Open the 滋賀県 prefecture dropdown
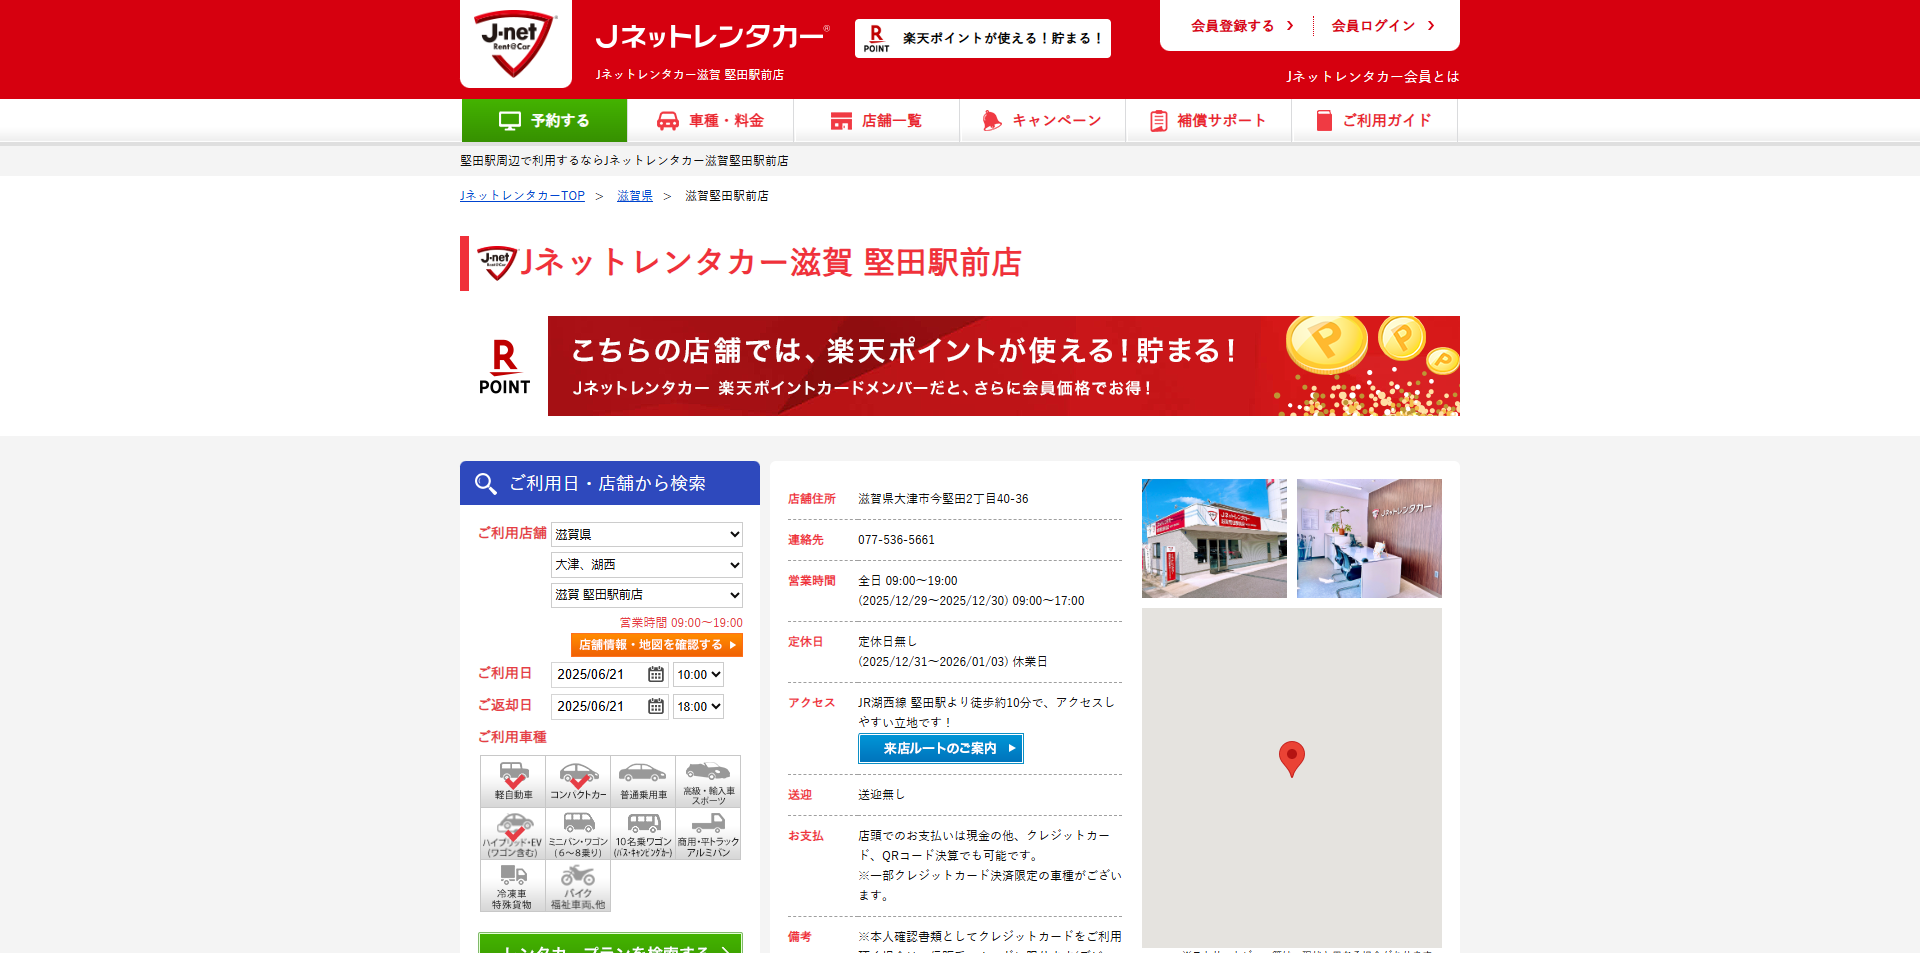This screenshot has height=953, width=1920. click(x=647, y=534)
